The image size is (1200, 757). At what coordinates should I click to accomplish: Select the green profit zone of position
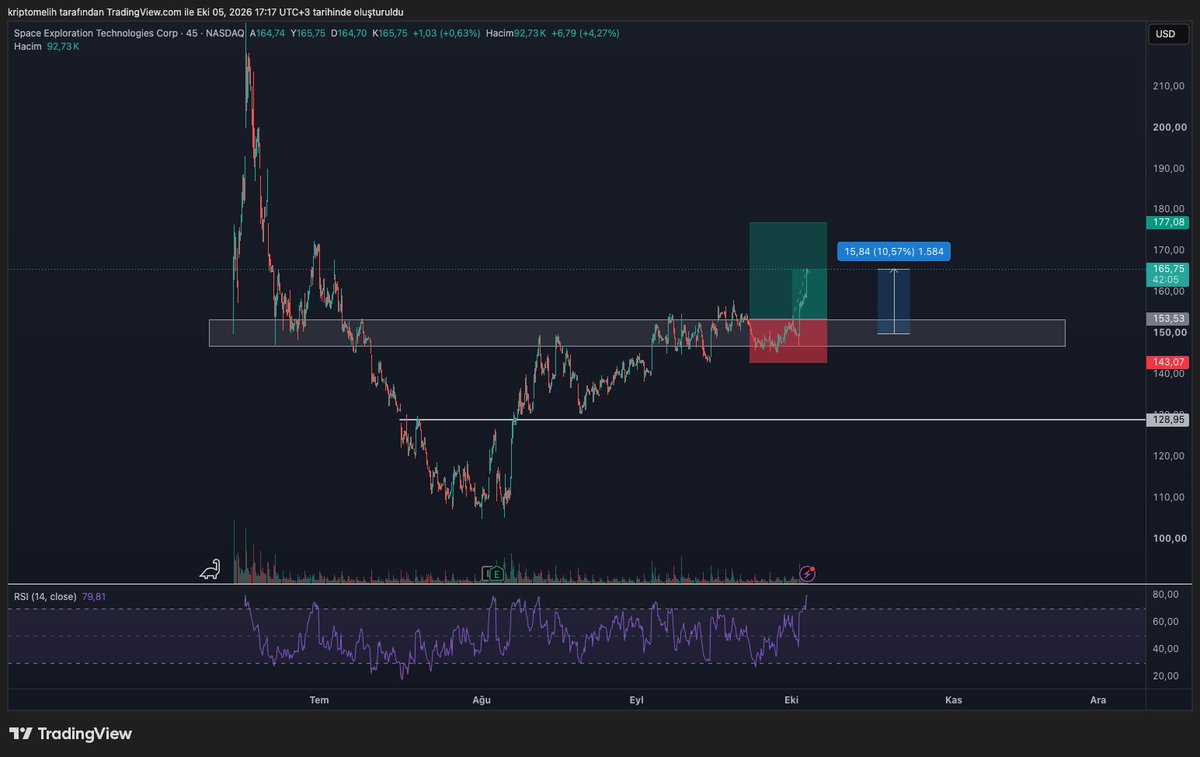pyautogui.click(x=788, y=270)
